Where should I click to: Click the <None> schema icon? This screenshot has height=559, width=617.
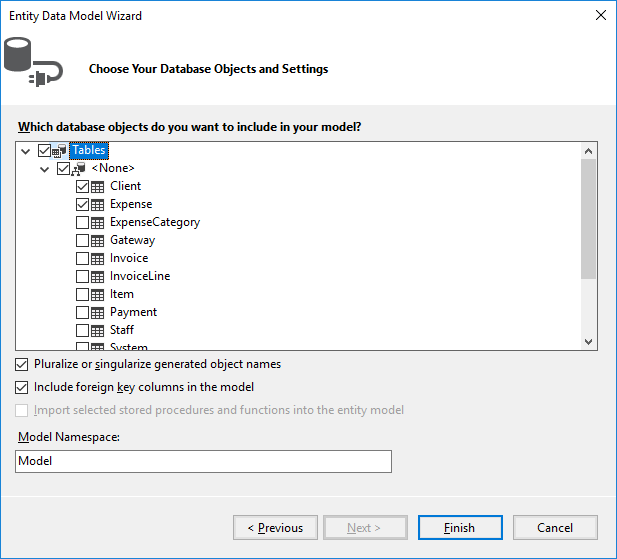click(x=79, y=169)
